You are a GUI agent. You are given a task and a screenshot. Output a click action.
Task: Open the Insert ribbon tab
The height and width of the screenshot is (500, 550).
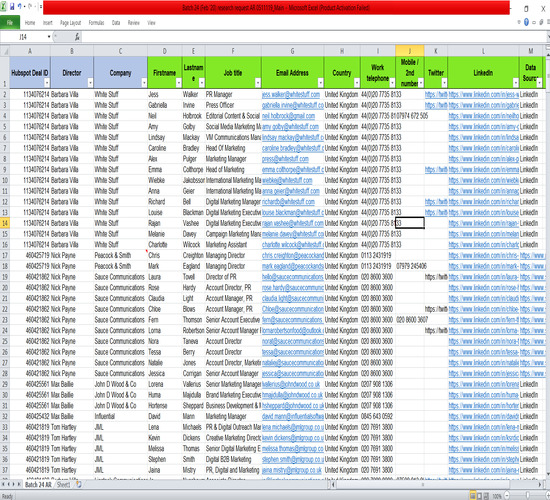point(48,22)
